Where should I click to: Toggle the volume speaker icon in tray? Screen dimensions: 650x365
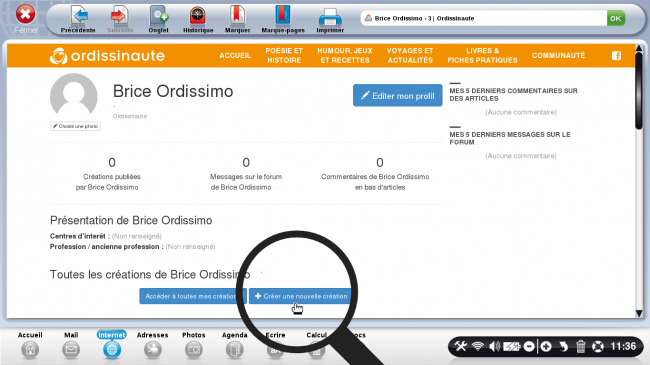point(494,346)
